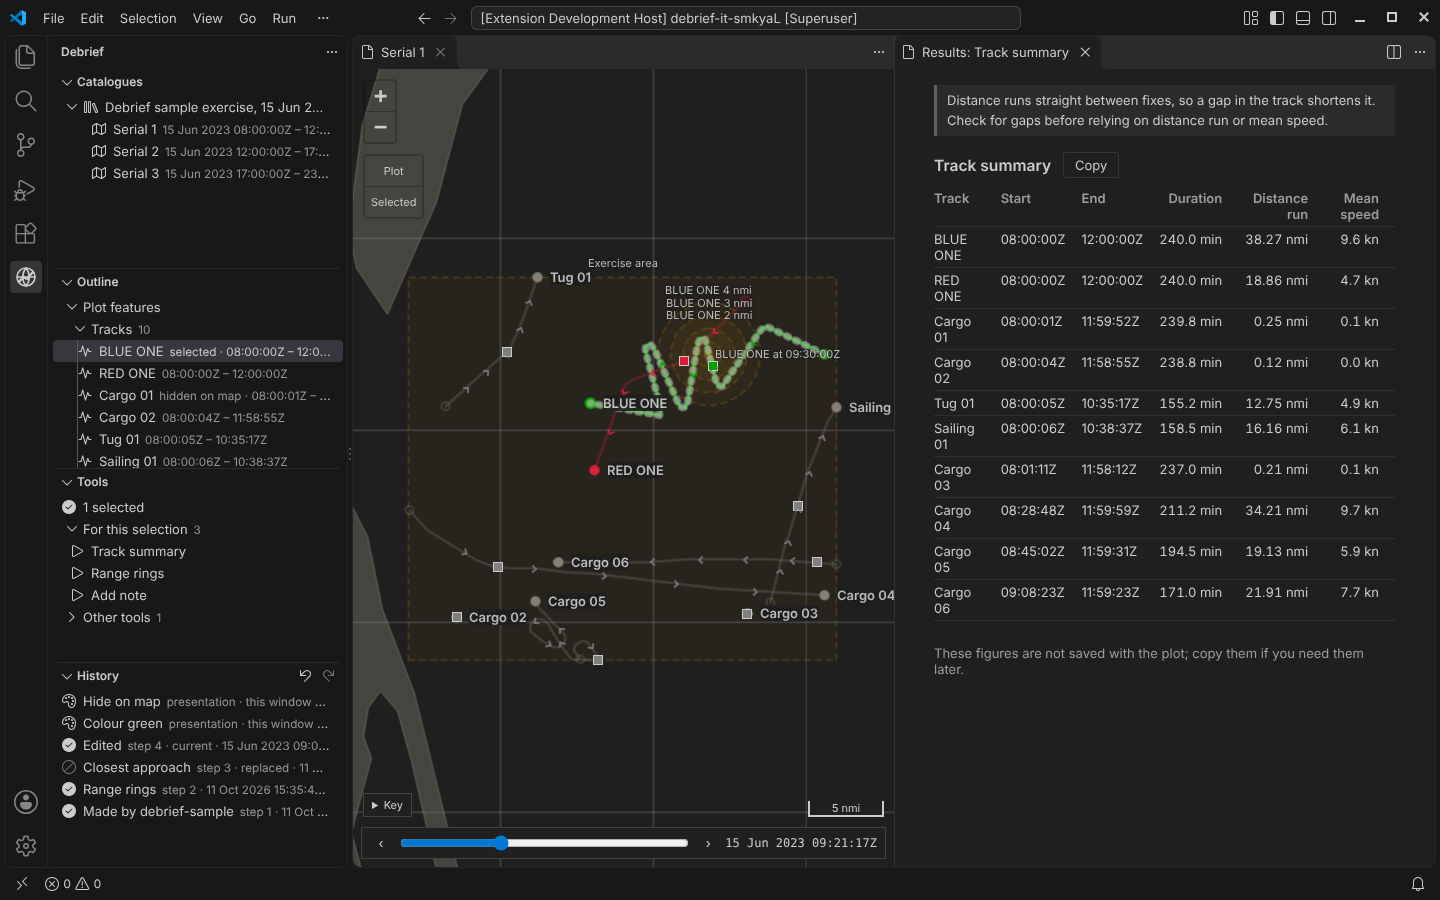Open the Selection menu
Image resolution: width=1440 pixels, height=900 pixels.
coord(148,18)
